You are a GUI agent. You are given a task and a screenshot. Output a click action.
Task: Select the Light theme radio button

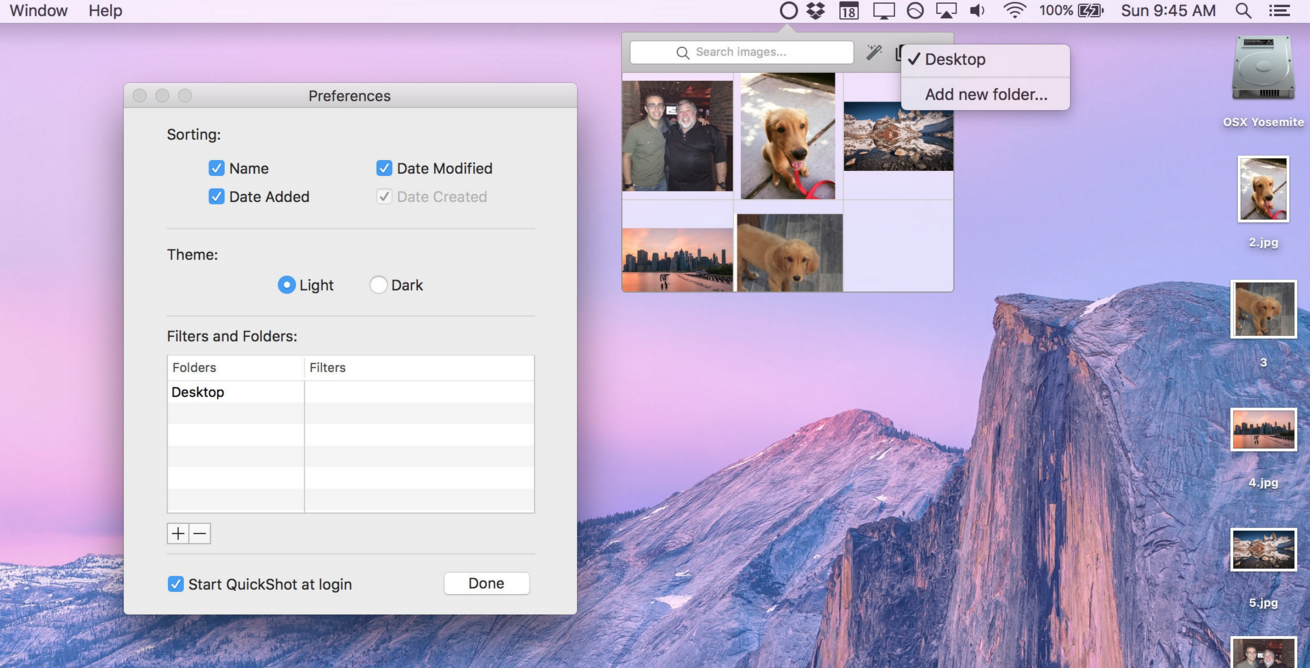tap(287, 285)
